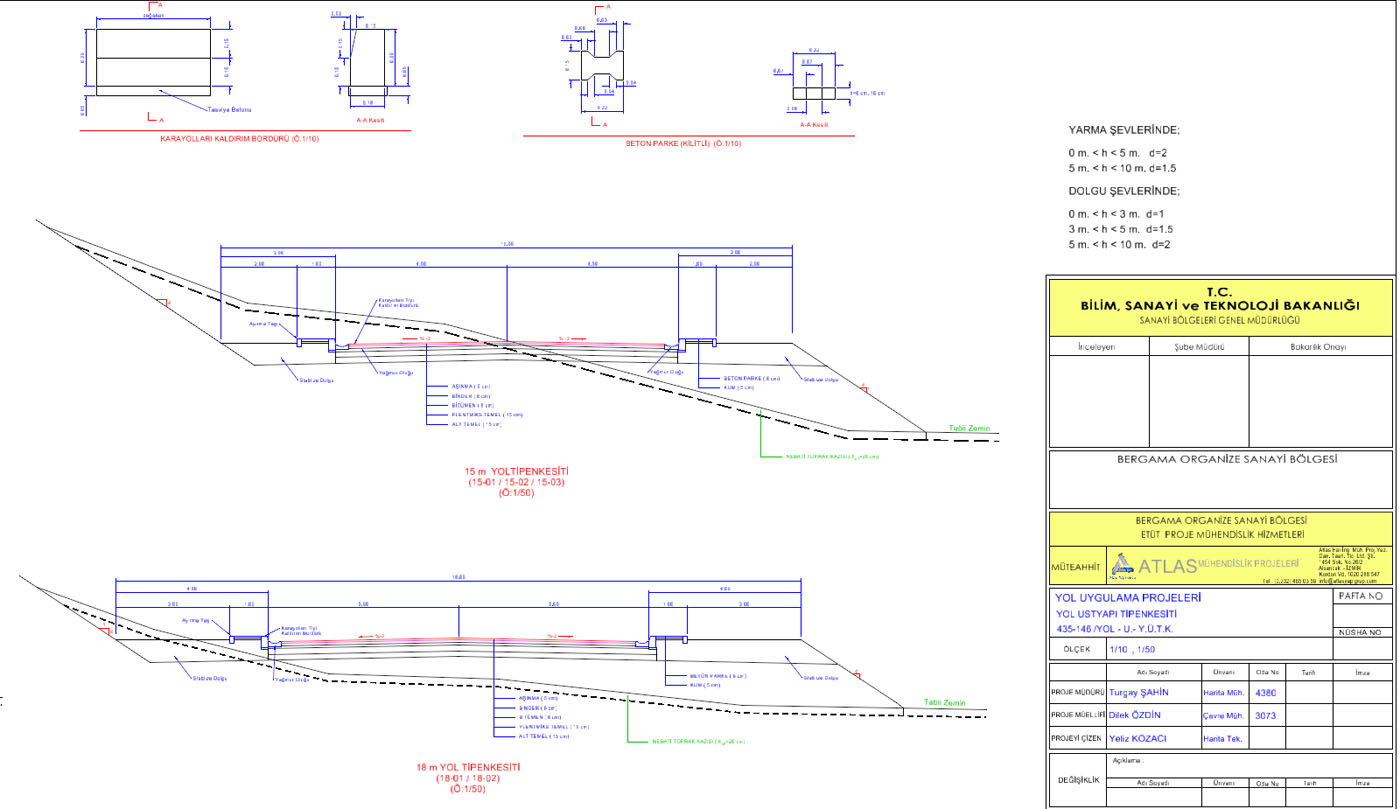The height and width of the screenshot is (809, 1400).
Task: Select the DOLGU ŞEVLERİNDE heading text
Action: pos(1124,191)
